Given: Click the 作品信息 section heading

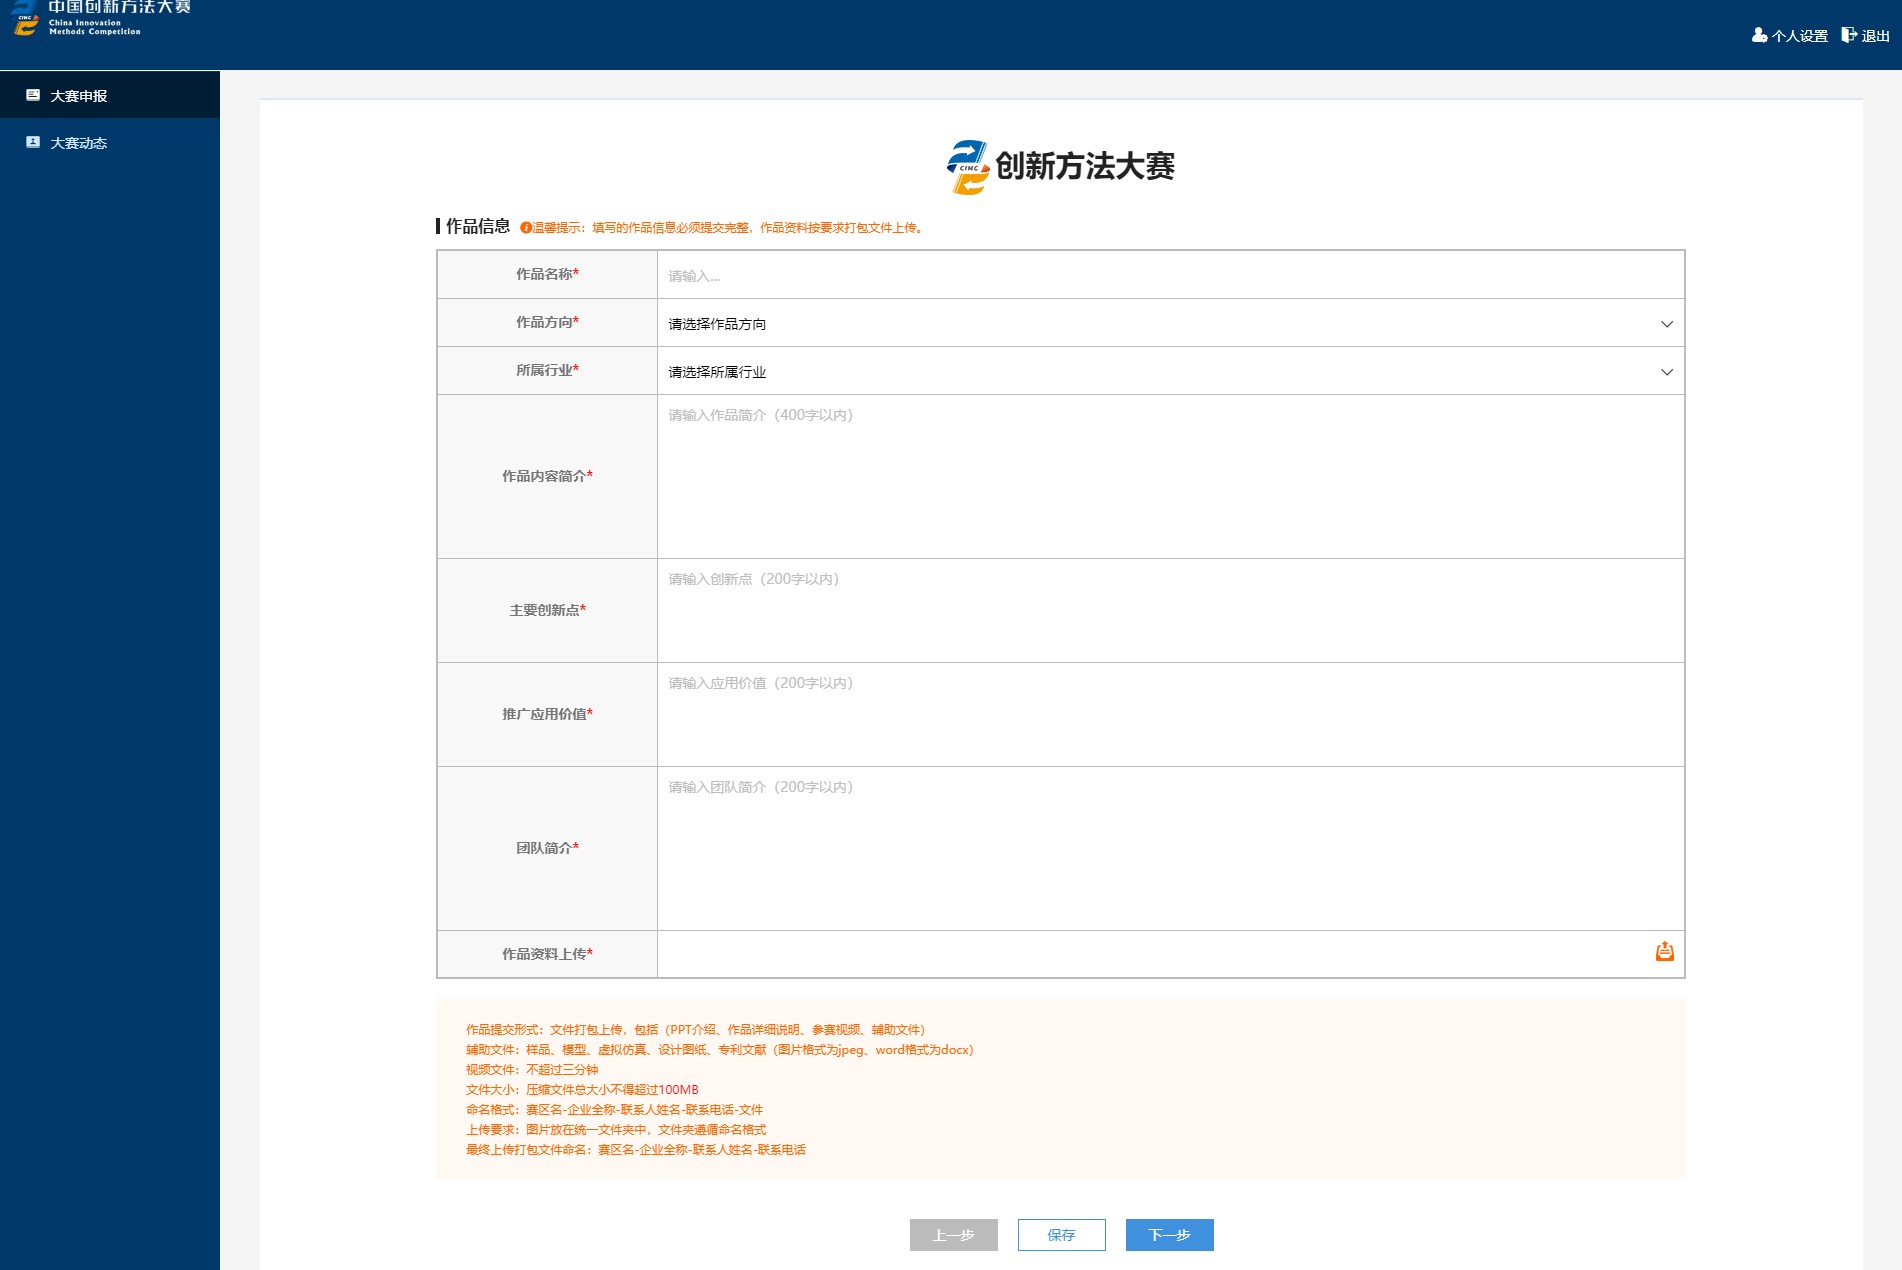Looking at the screenshot, I should 478,226.
